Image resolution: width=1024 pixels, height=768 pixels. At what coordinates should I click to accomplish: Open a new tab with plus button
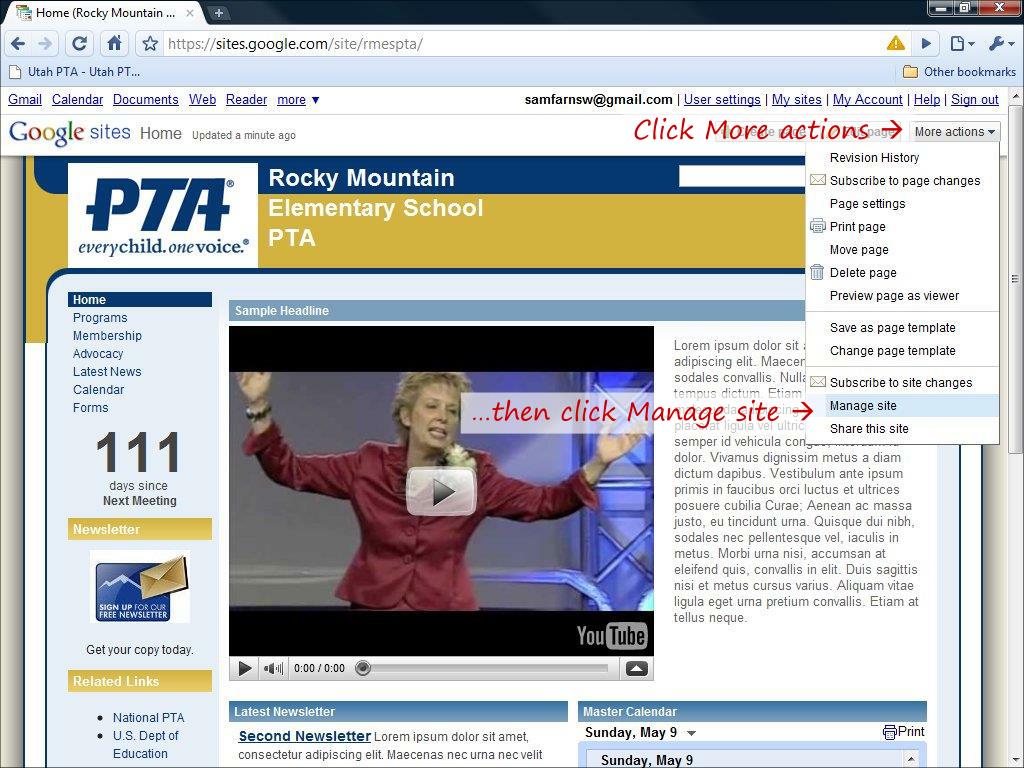(218, 12)
